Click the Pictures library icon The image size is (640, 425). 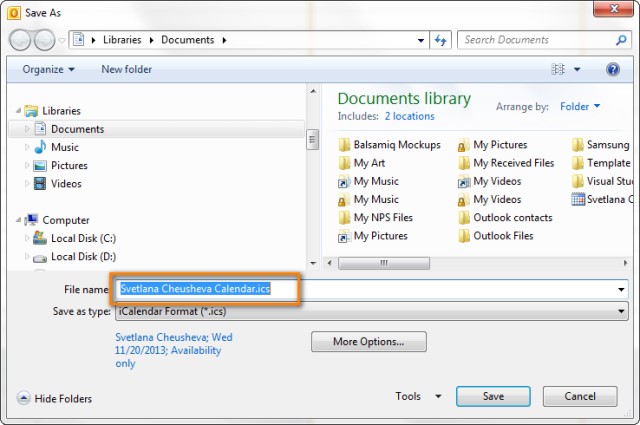[x=40, y=166]
